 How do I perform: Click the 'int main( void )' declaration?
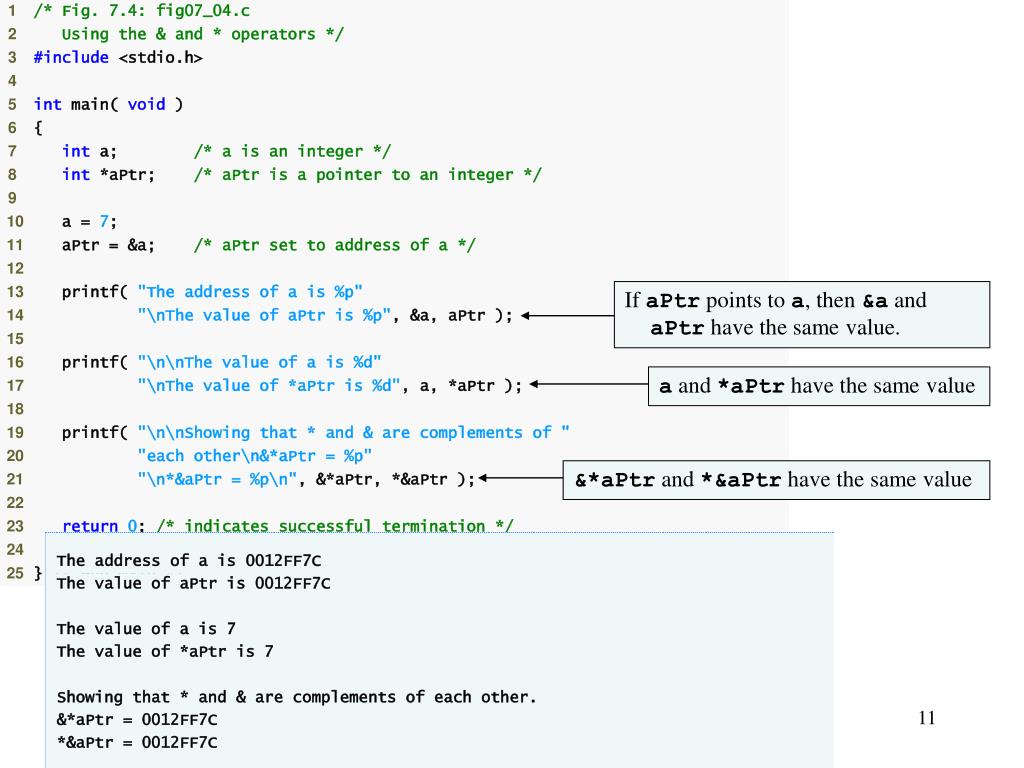point(108,104)
